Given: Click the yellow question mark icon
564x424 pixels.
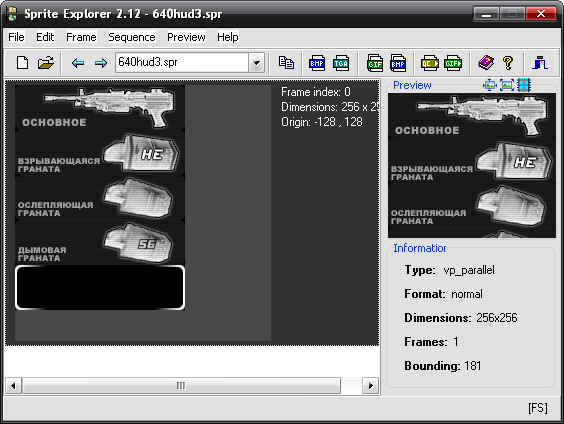Looking at the screenshot, I should 508,63.
